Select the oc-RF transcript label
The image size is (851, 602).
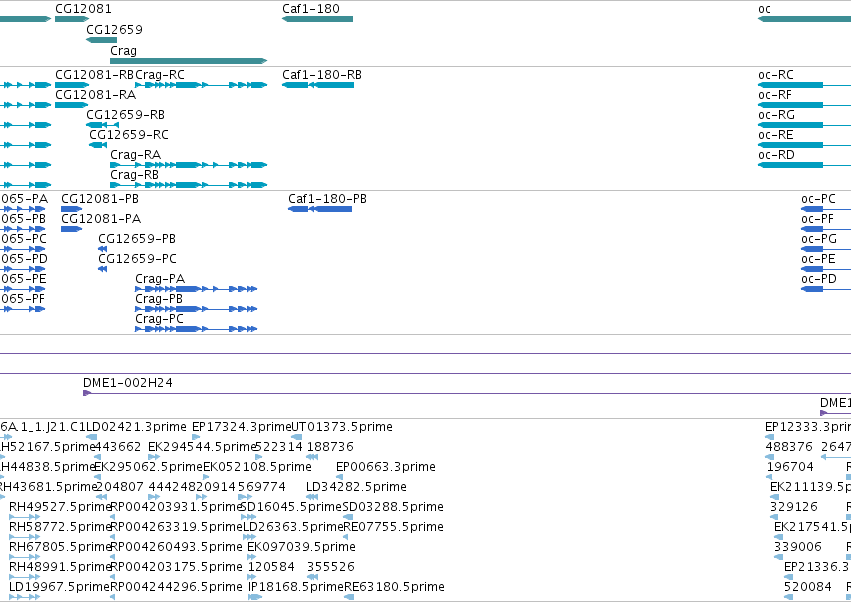[775, 94]
